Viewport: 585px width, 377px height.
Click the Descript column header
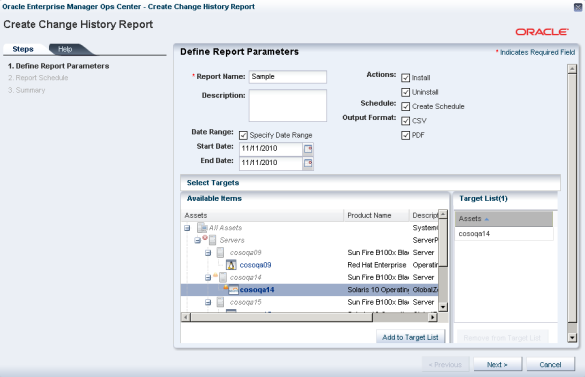(x=424, y=215)
